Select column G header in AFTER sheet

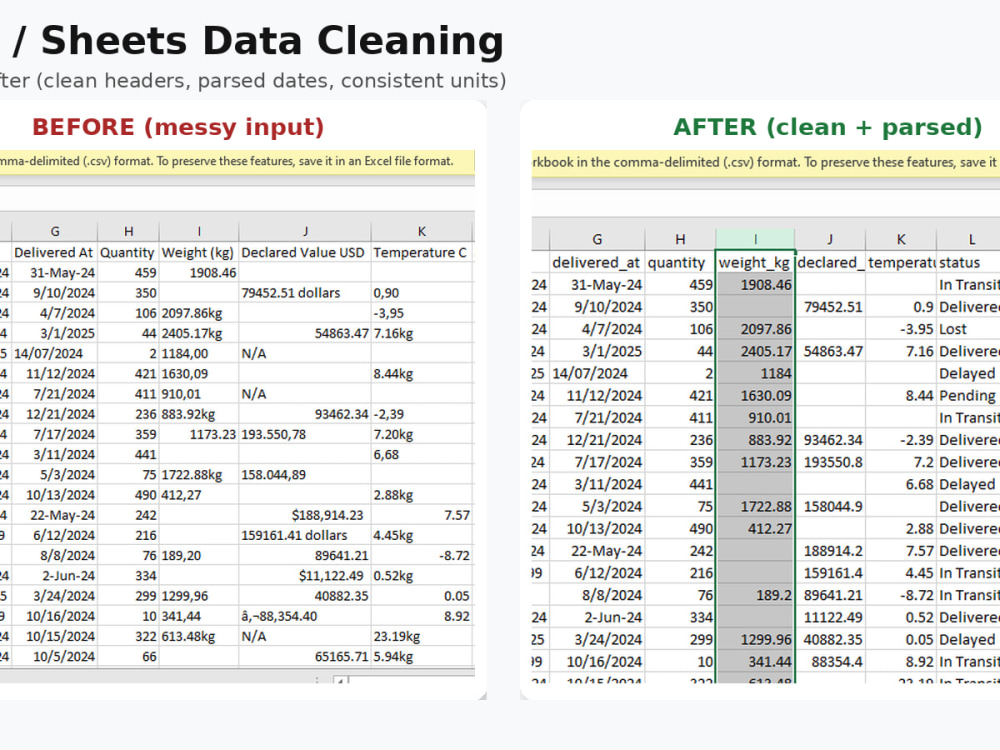click(597, 239)
